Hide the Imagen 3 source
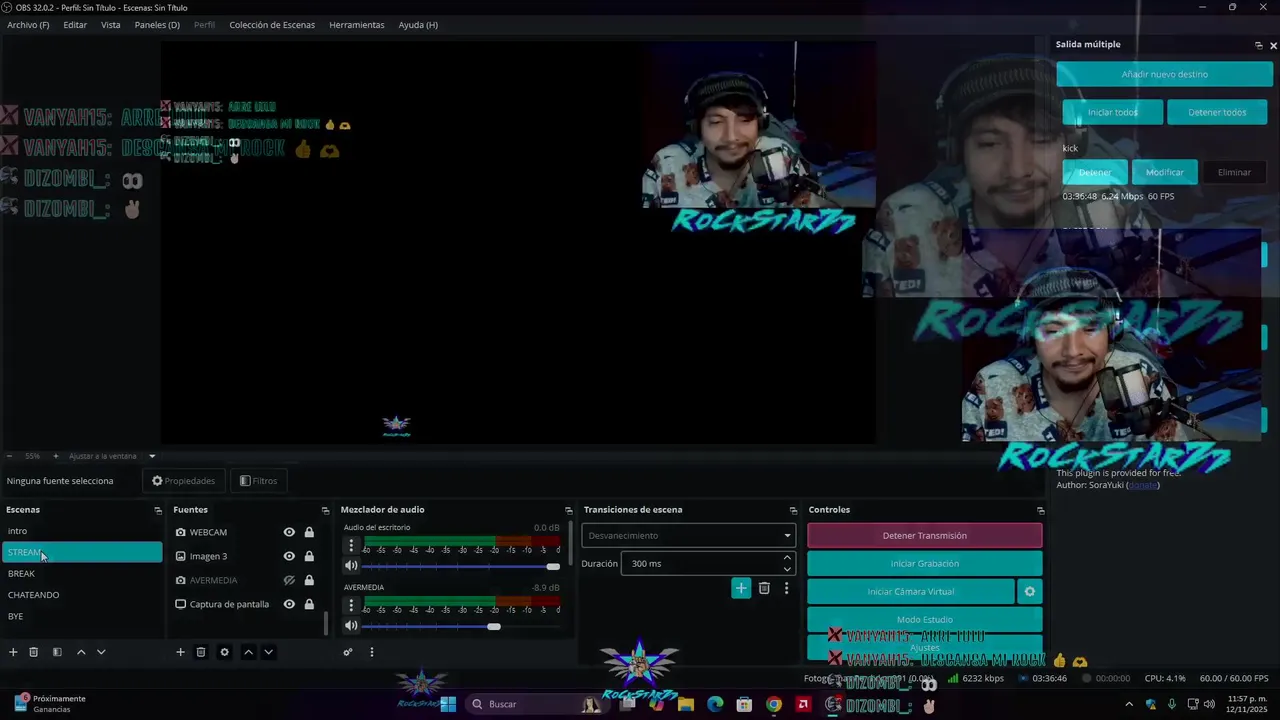The height and width of the screenshot is (720, 1280). [289, 556]
